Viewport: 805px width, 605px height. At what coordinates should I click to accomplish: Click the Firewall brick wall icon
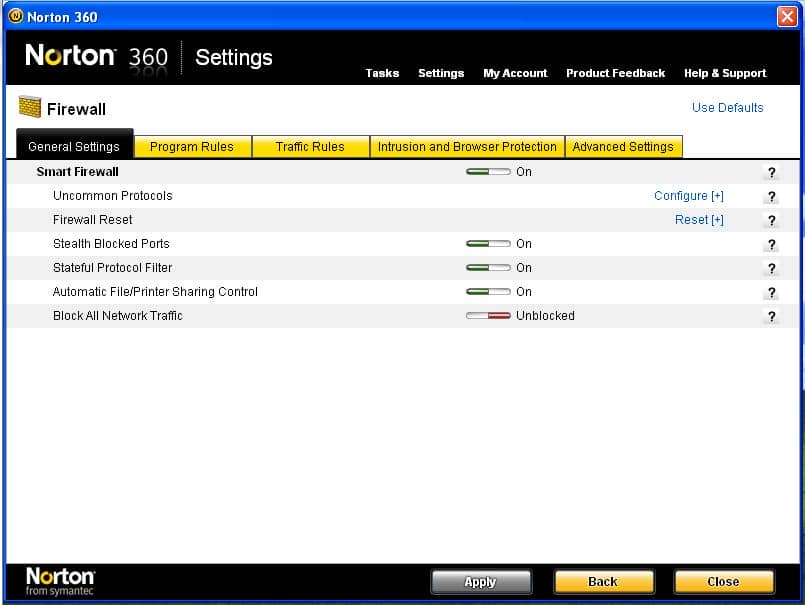tap(30, 107)
